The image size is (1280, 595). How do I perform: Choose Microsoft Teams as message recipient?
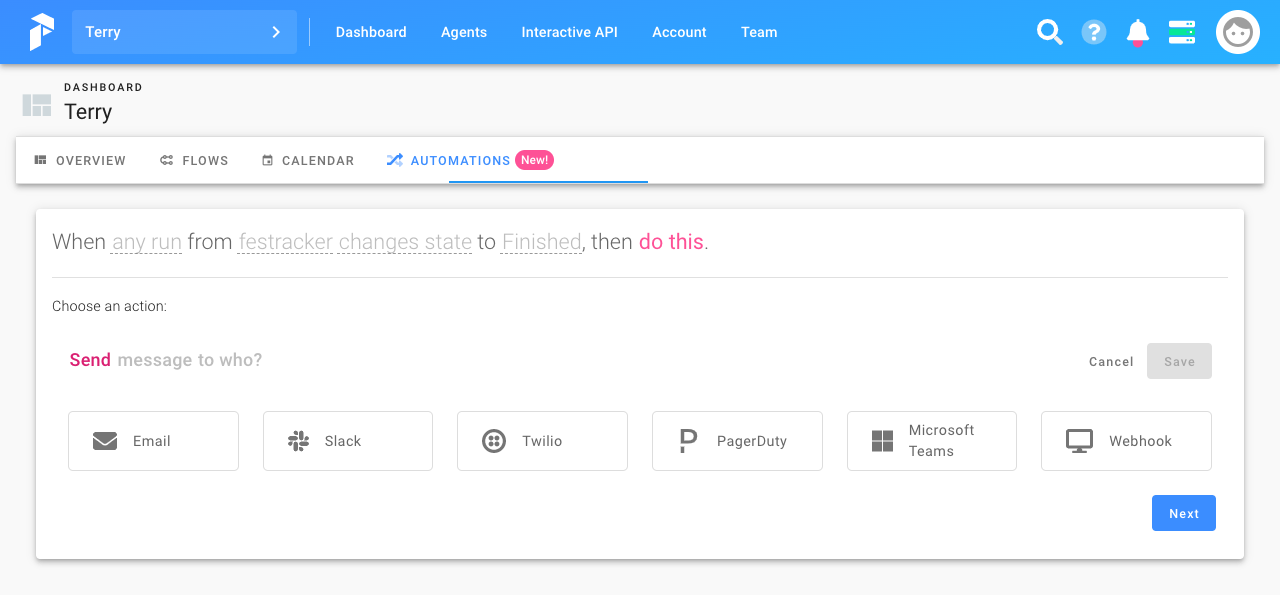[932, 441]
